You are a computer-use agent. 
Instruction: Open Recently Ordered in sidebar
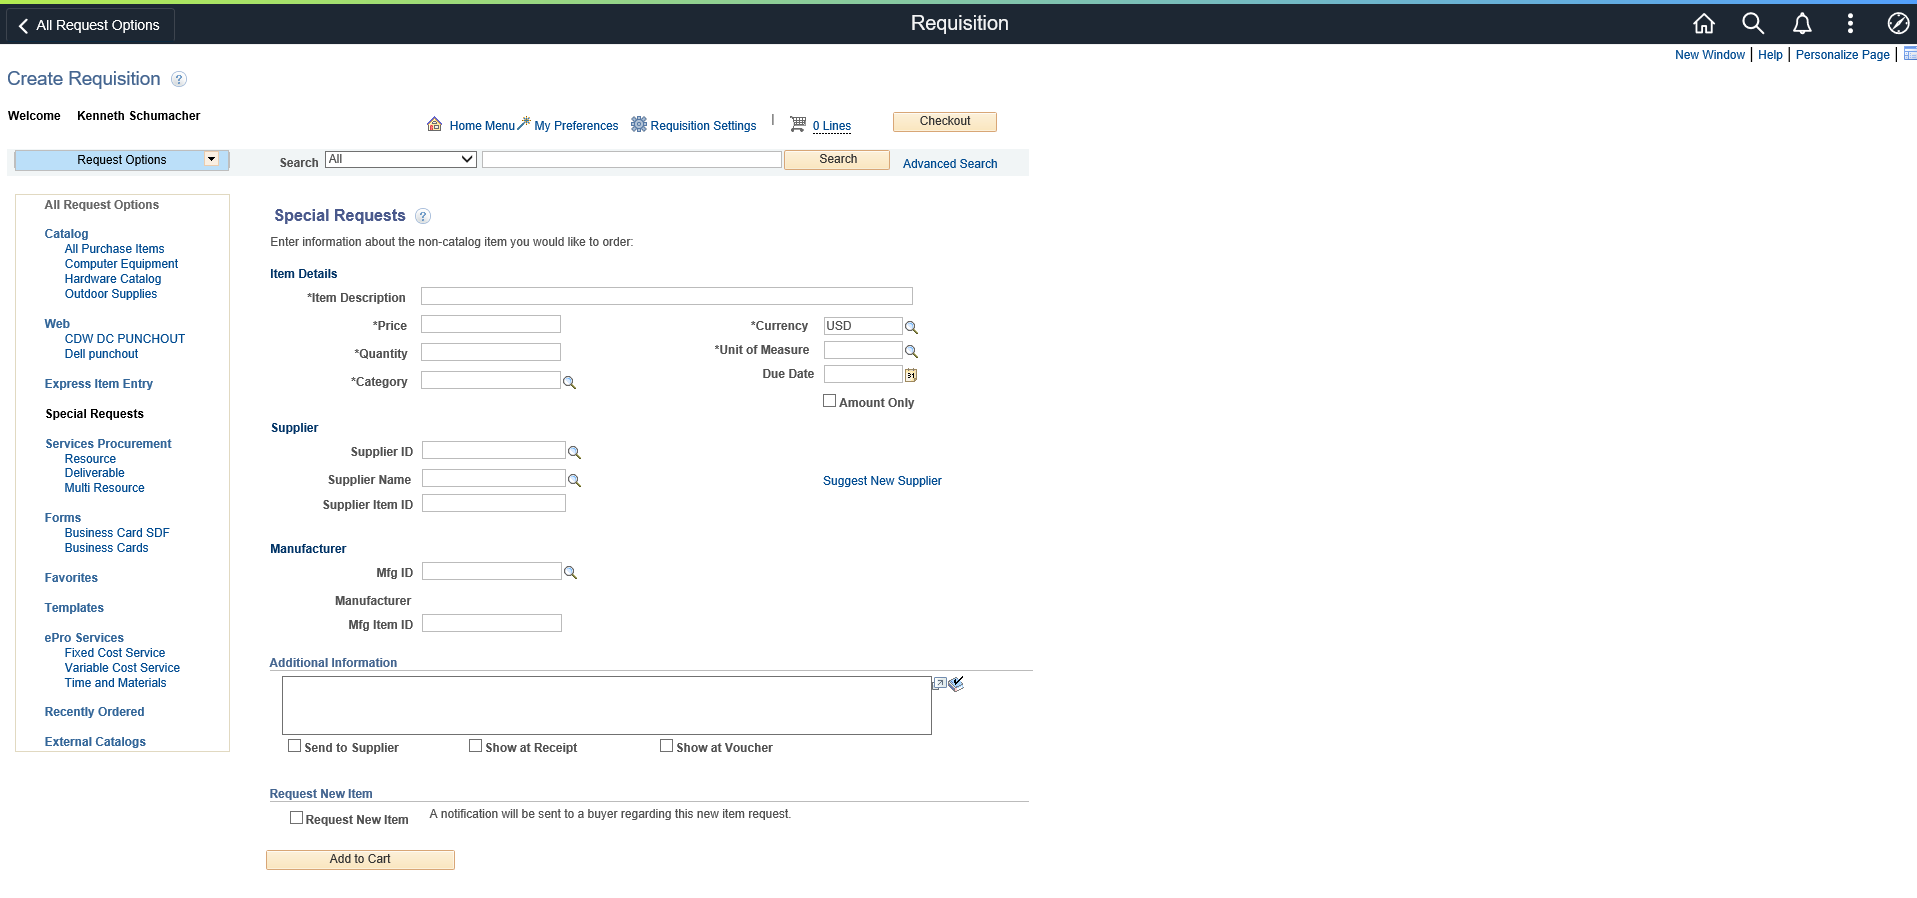pyautogui.click(x=94, y=712)
